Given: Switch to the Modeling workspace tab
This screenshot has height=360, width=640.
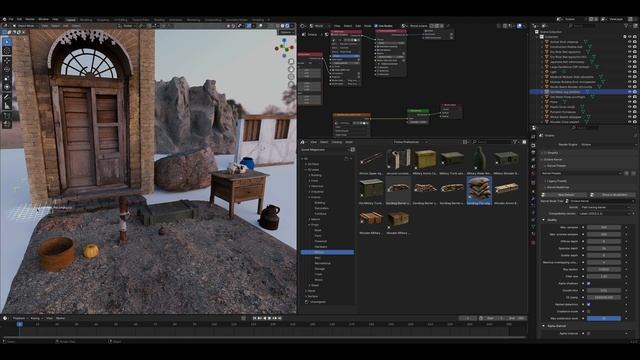Looking at the screenshot, I should tap(86, 20).
